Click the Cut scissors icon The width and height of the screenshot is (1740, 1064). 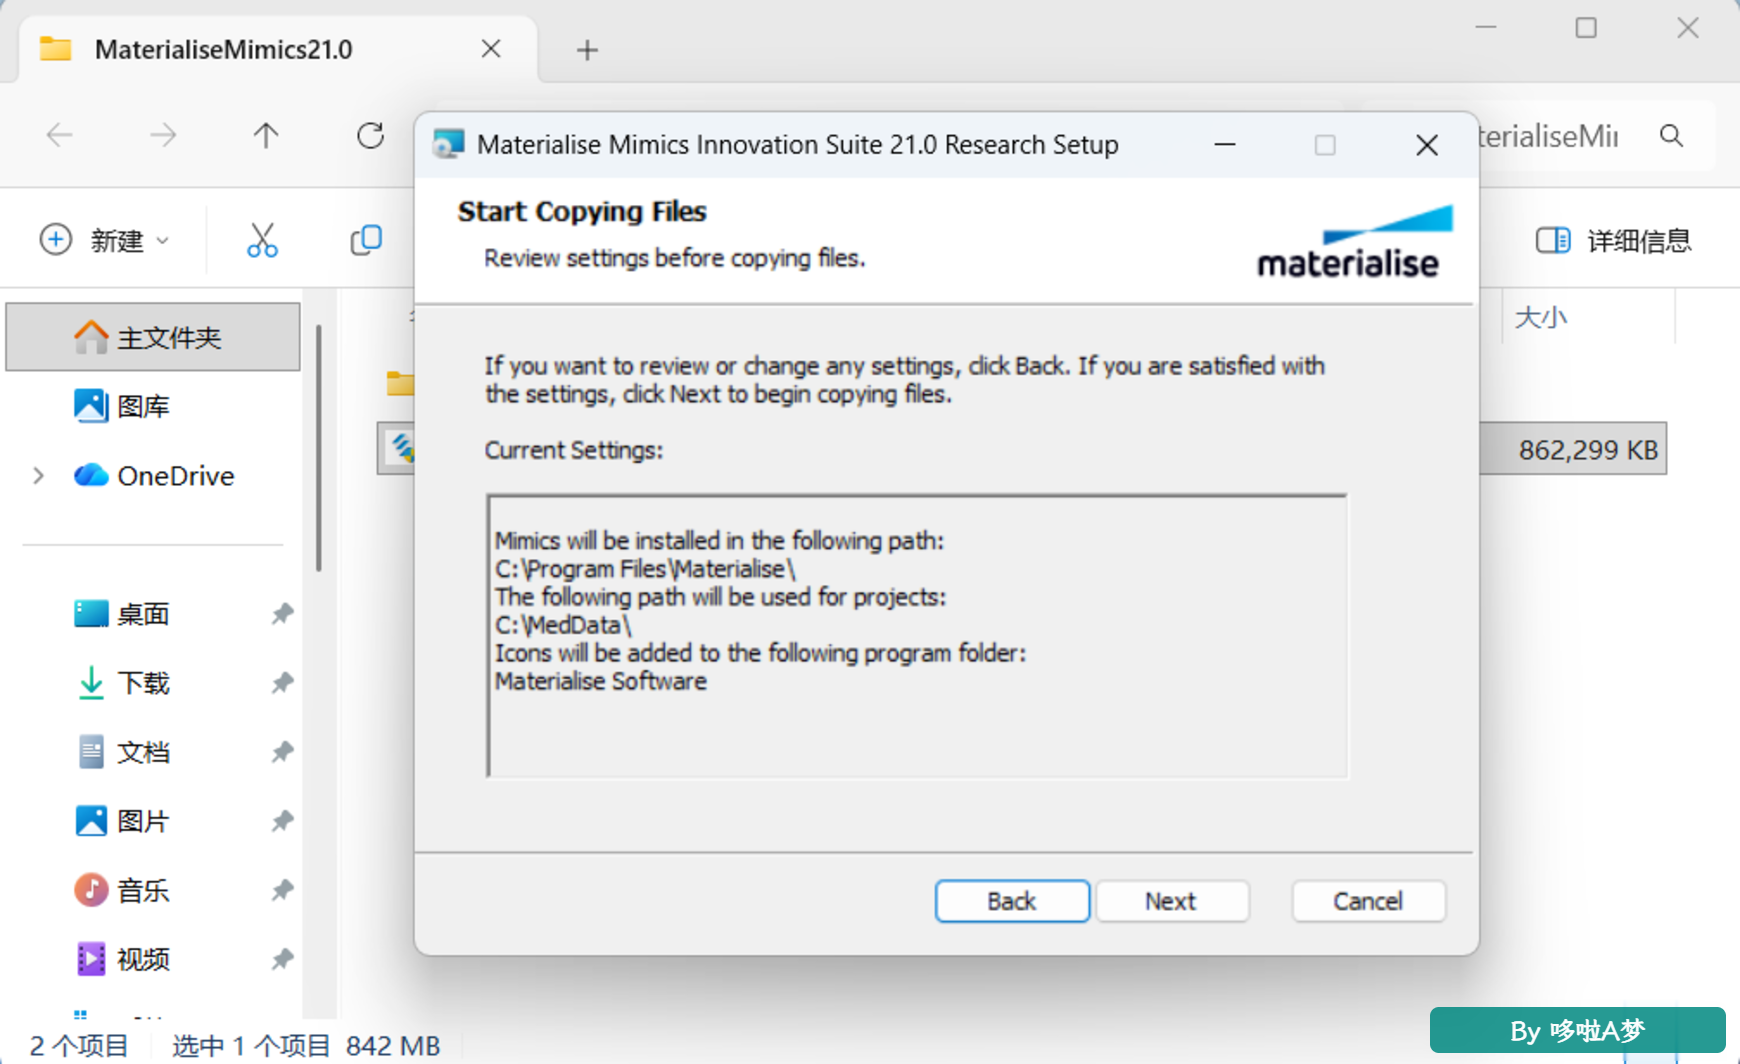pos(262,240)
